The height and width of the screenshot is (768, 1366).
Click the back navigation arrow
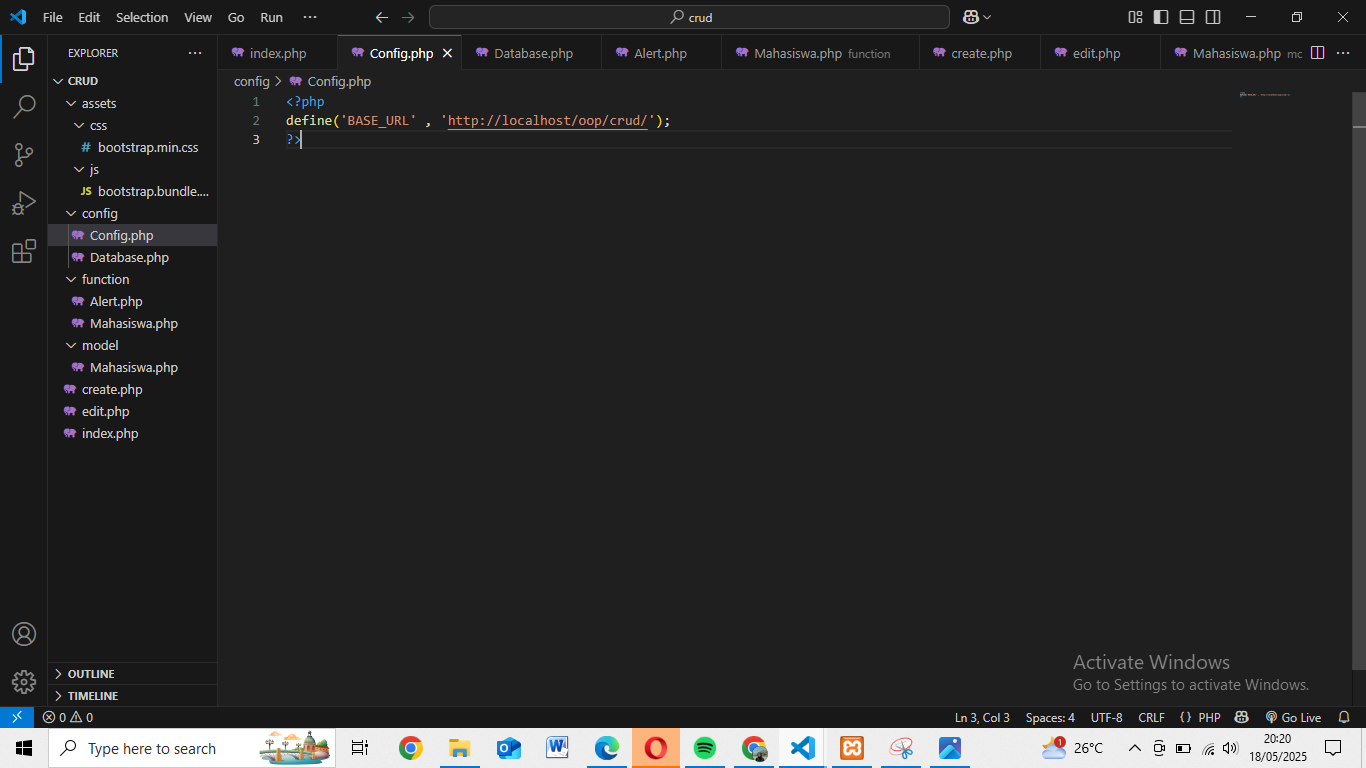[381, 17]
